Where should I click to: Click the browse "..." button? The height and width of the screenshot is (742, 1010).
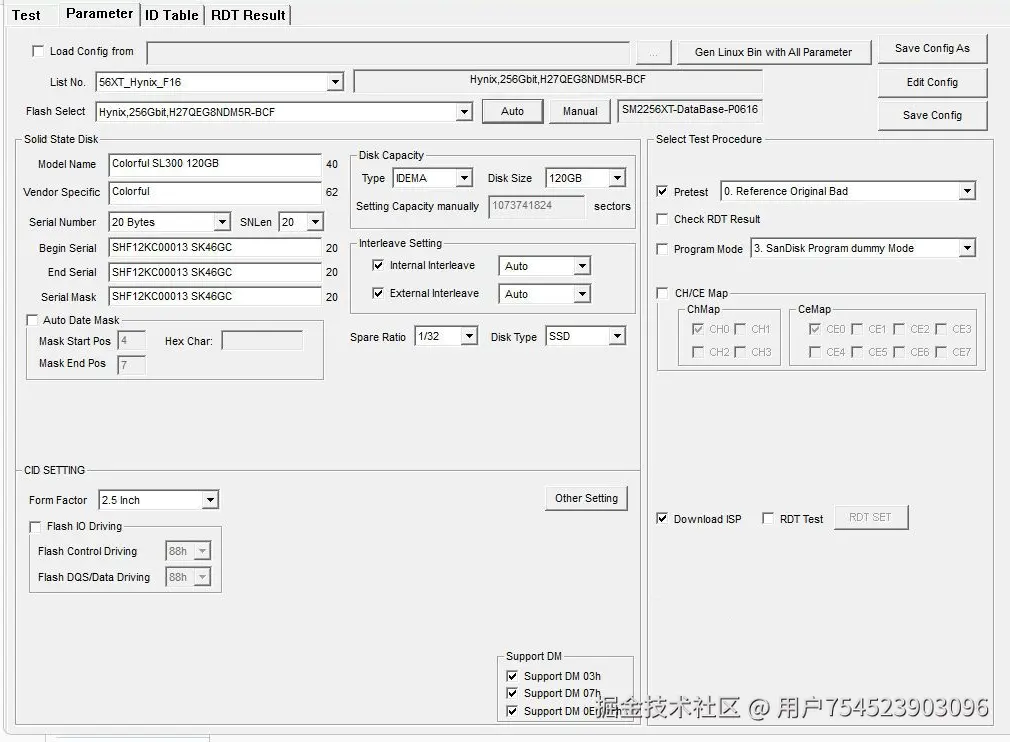click(x=653, y=53)
